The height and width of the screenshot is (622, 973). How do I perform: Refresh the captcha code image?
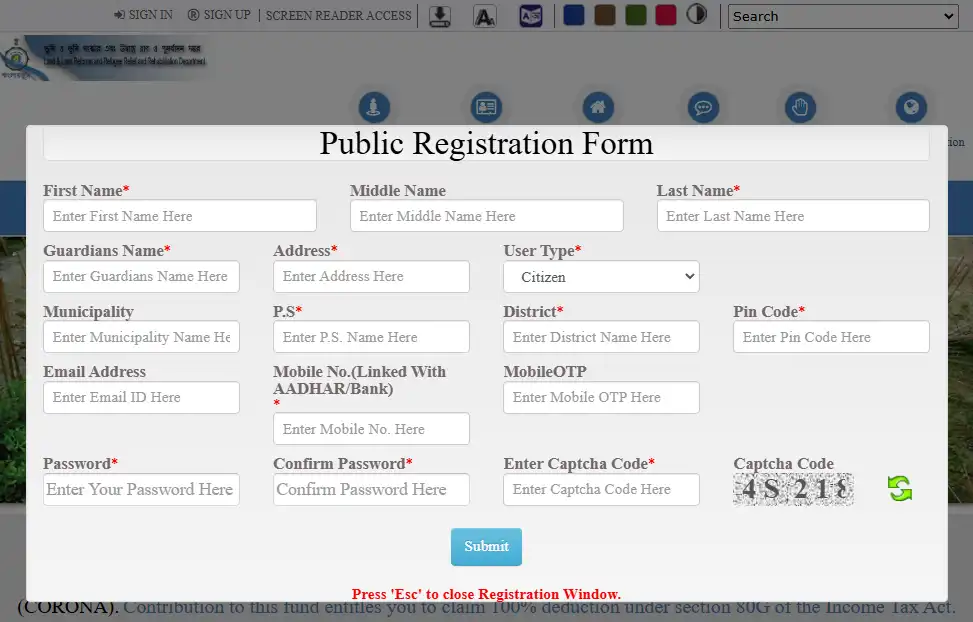click(x=898, y=487)
